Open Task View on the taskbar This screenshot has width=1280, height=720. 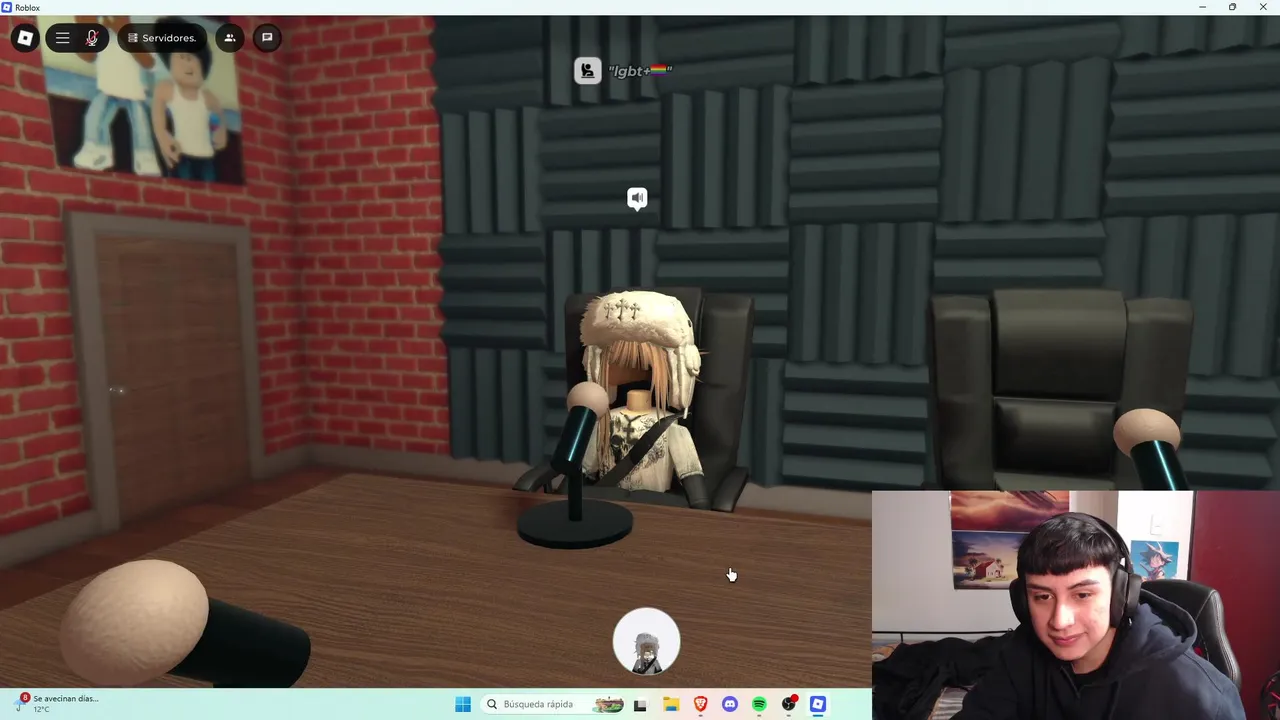(x=640, y=705)
